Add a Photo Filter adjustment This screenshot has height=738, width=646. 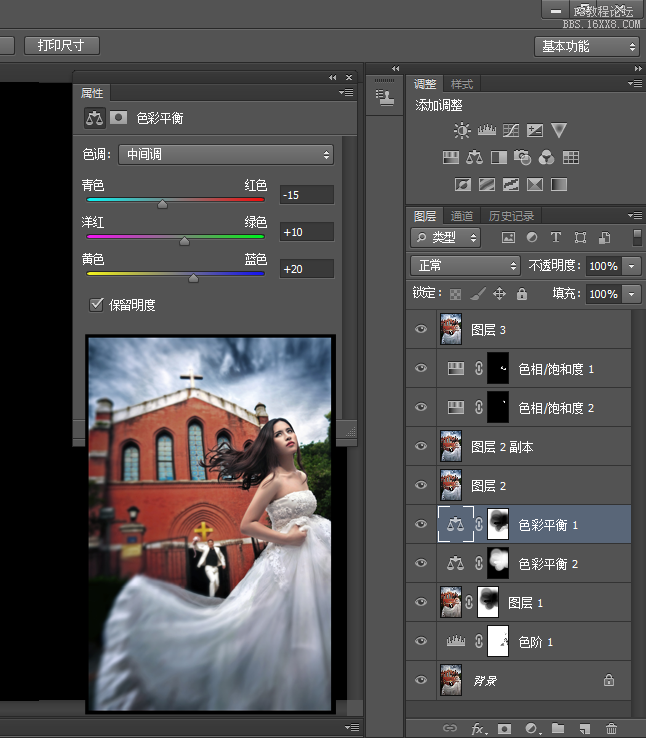[x=522, y=157]
